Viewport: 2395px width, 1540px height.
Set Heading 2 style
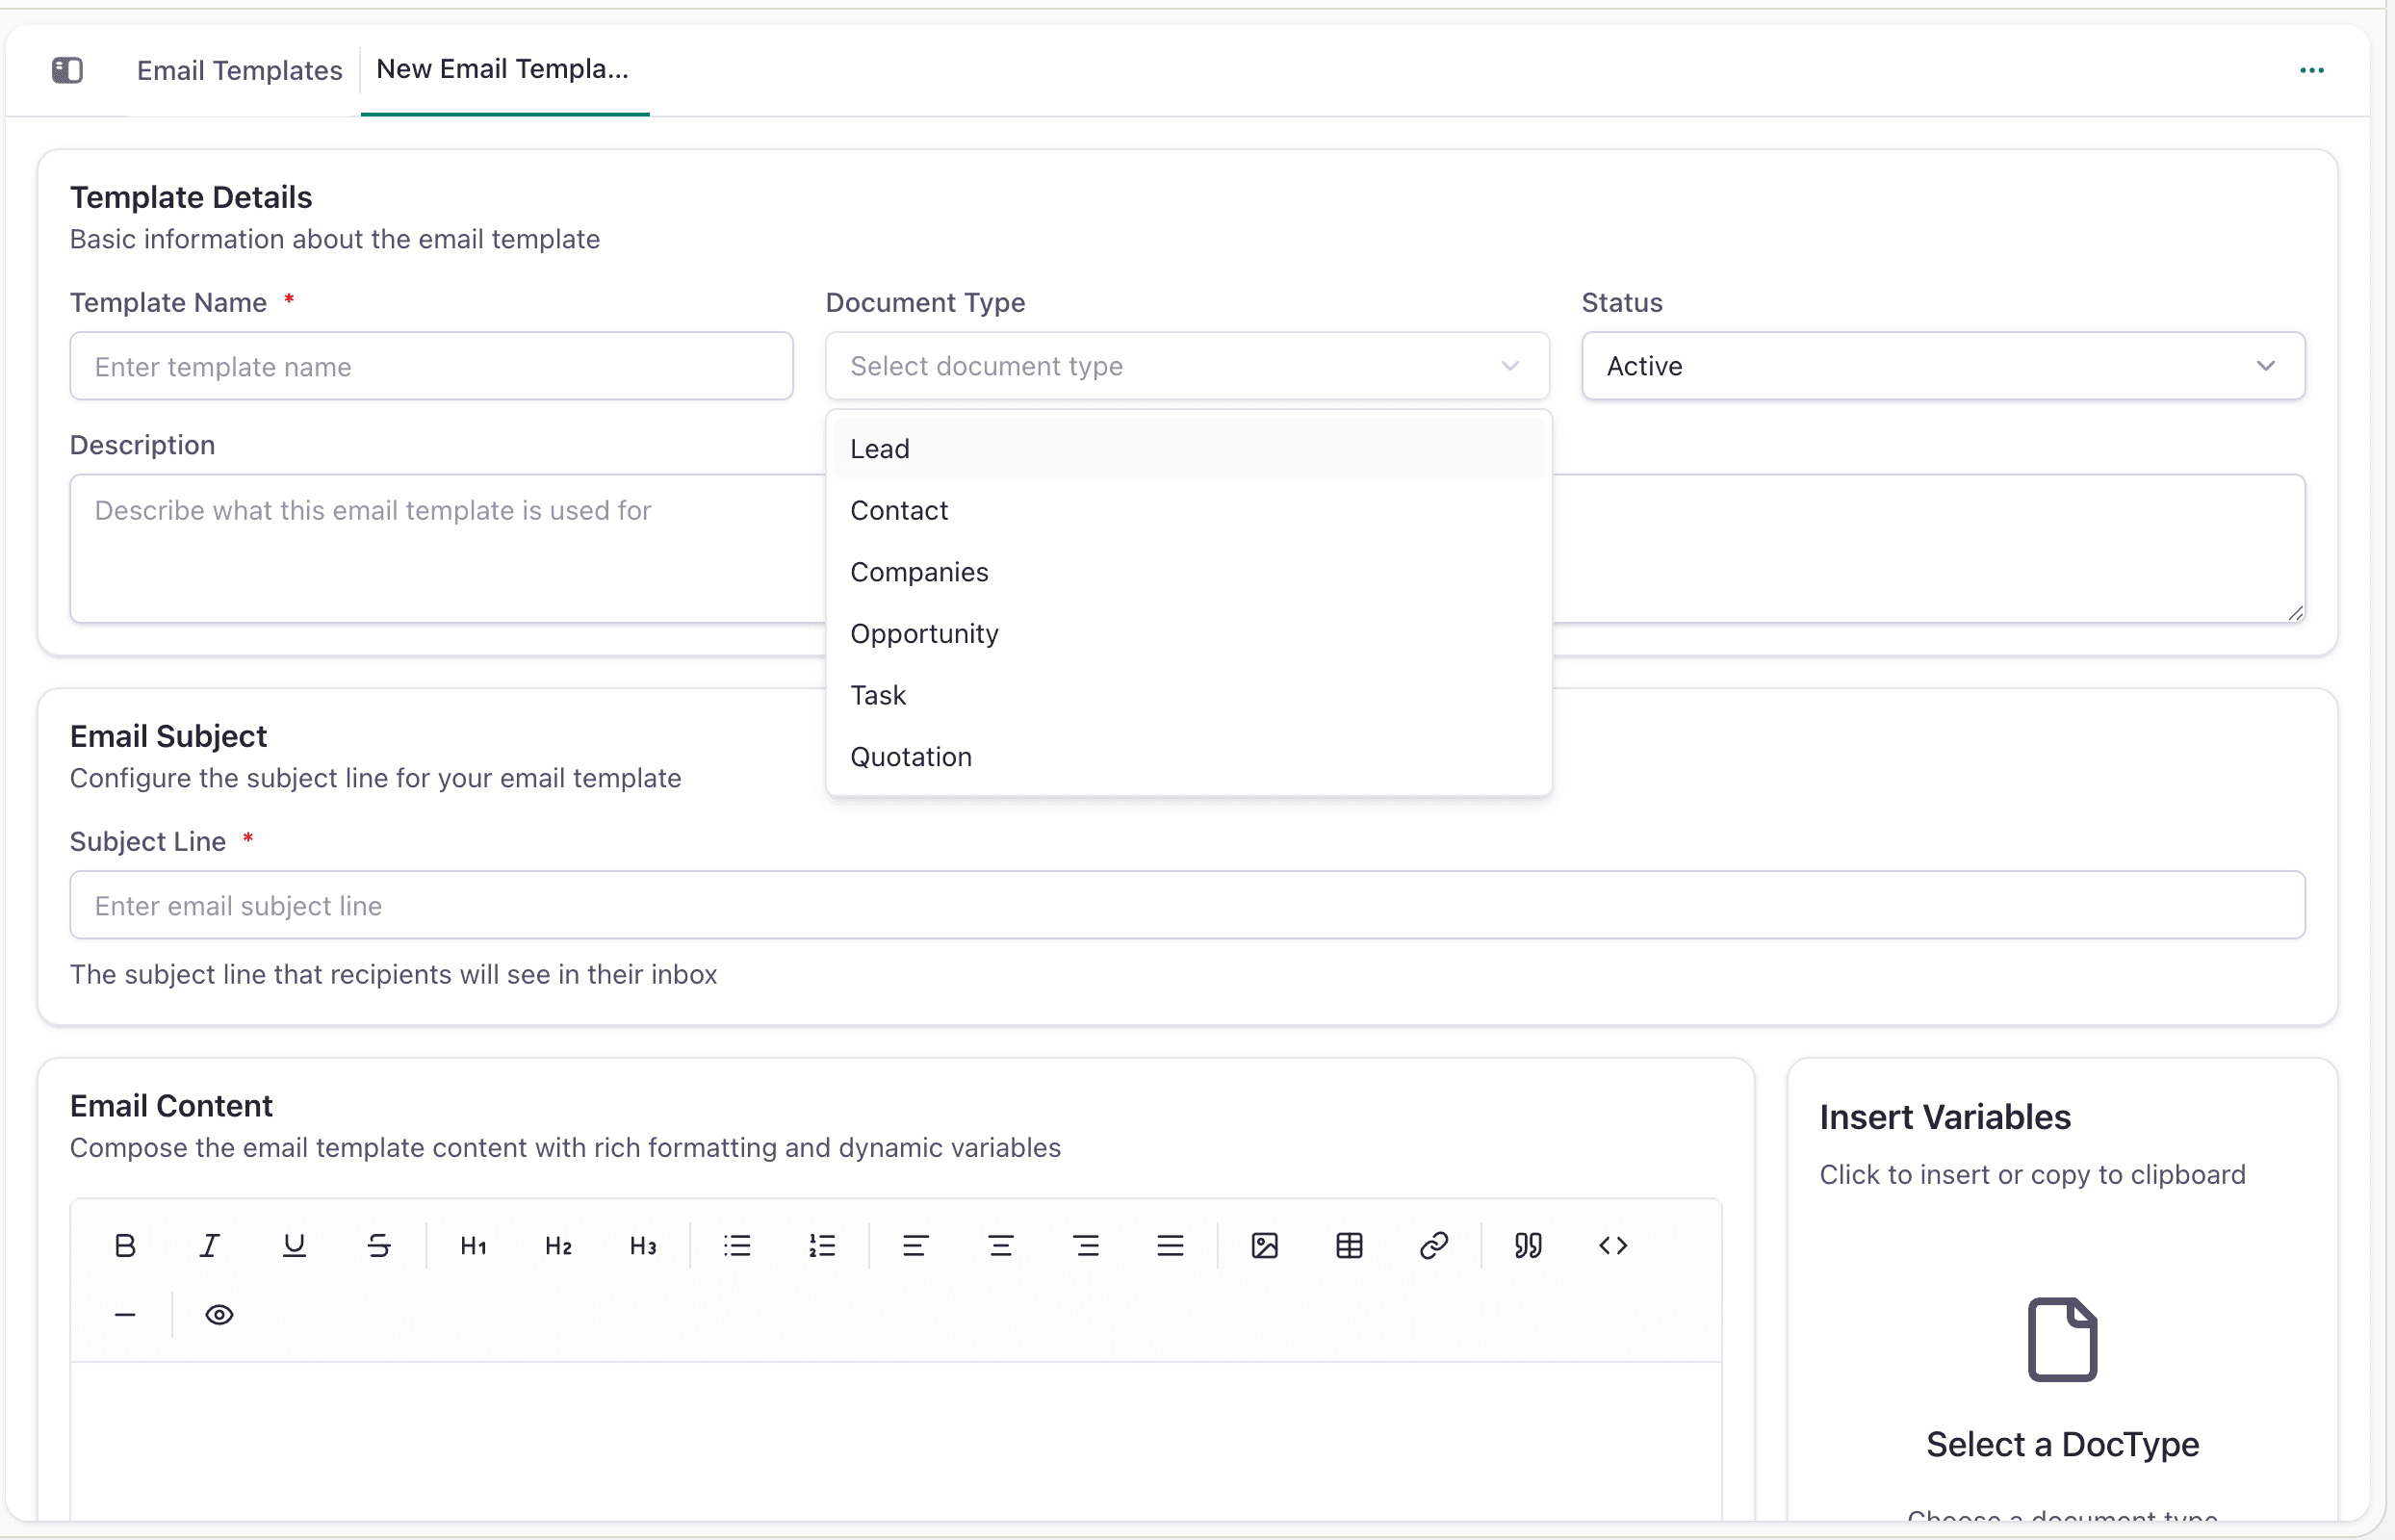(x=558, y=1245)
